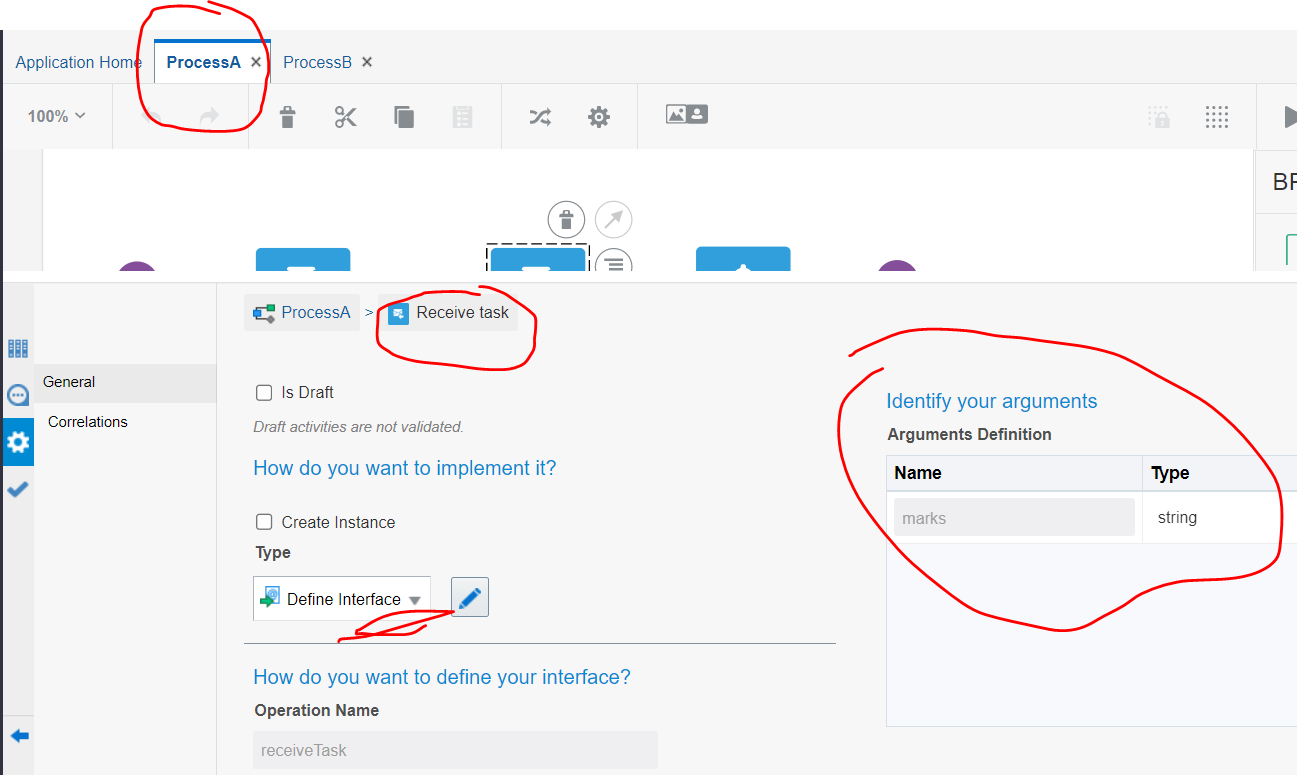Open the Comments panel in the sidebar
Image resolution: width=1297 pixels, height=775 pixels.
tap(17, 394)
